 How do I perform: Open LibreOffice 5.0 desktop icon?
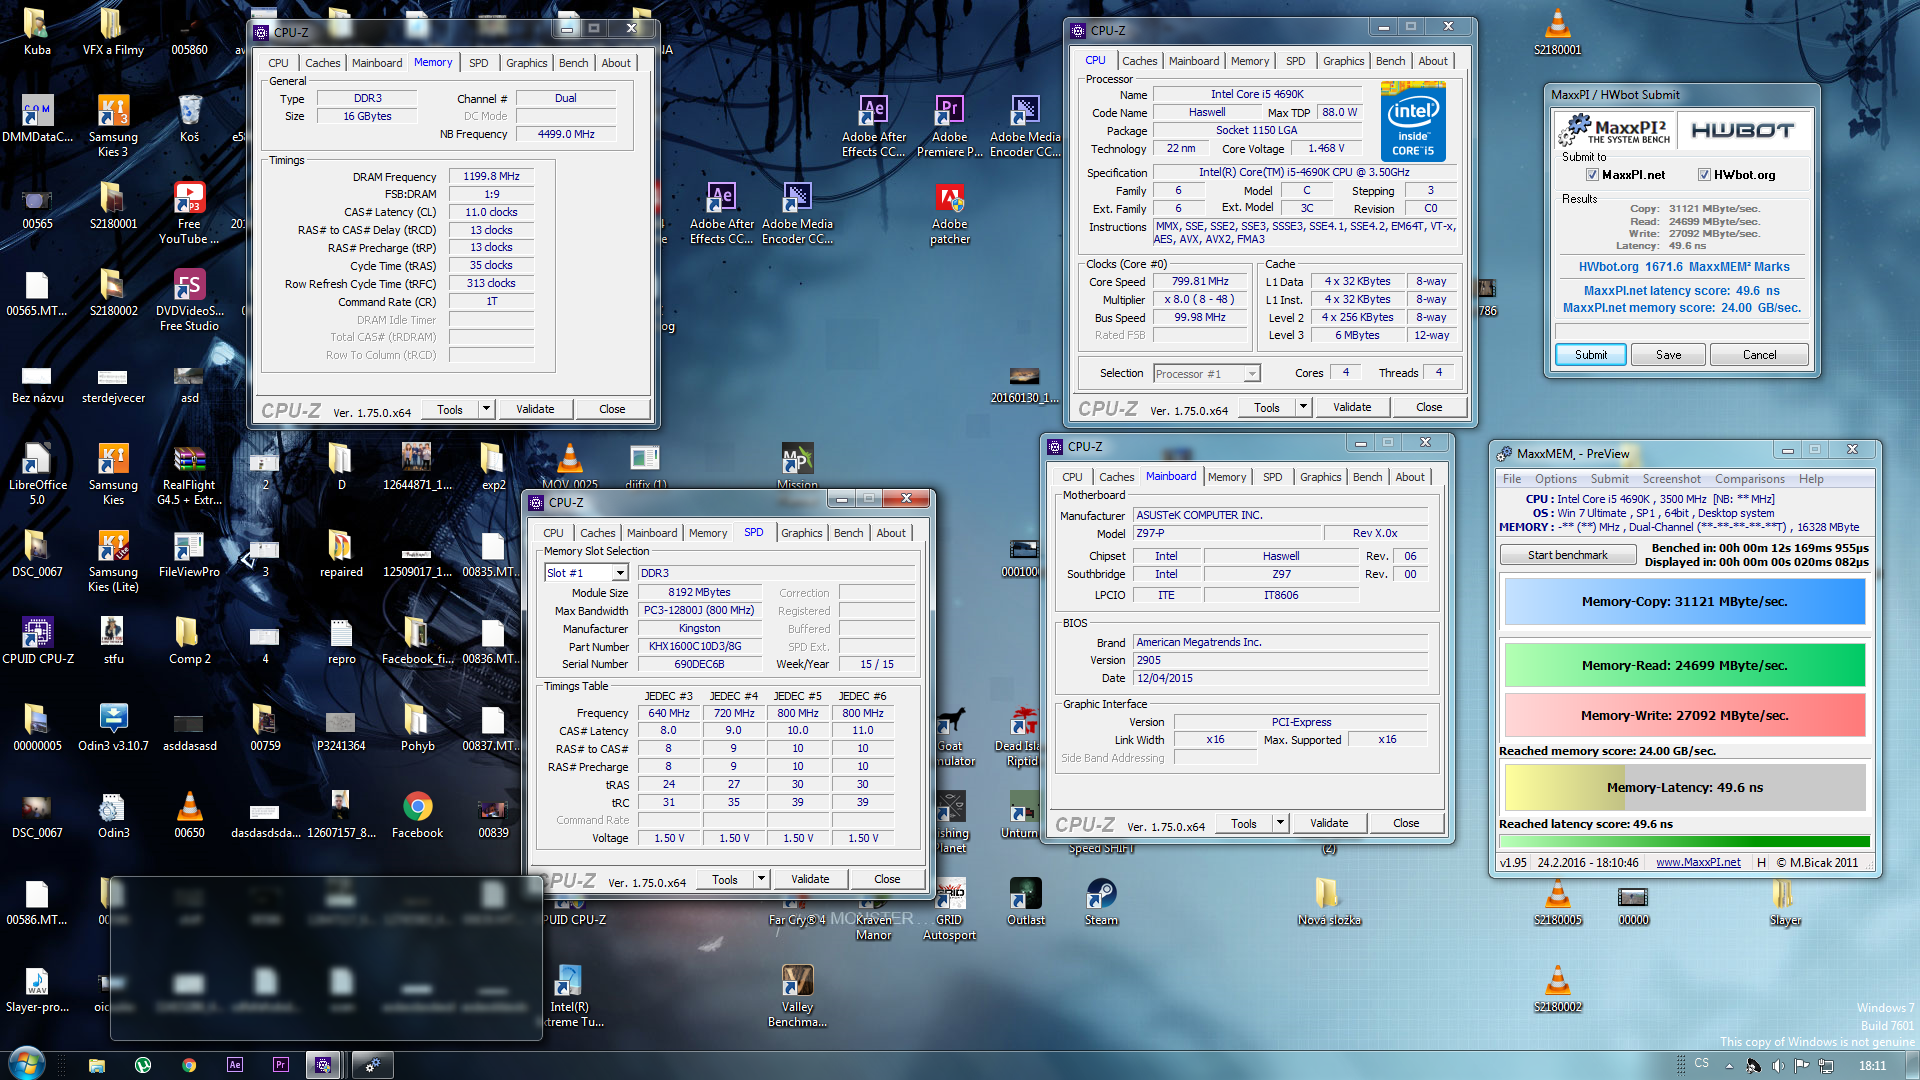pos(37,474)
